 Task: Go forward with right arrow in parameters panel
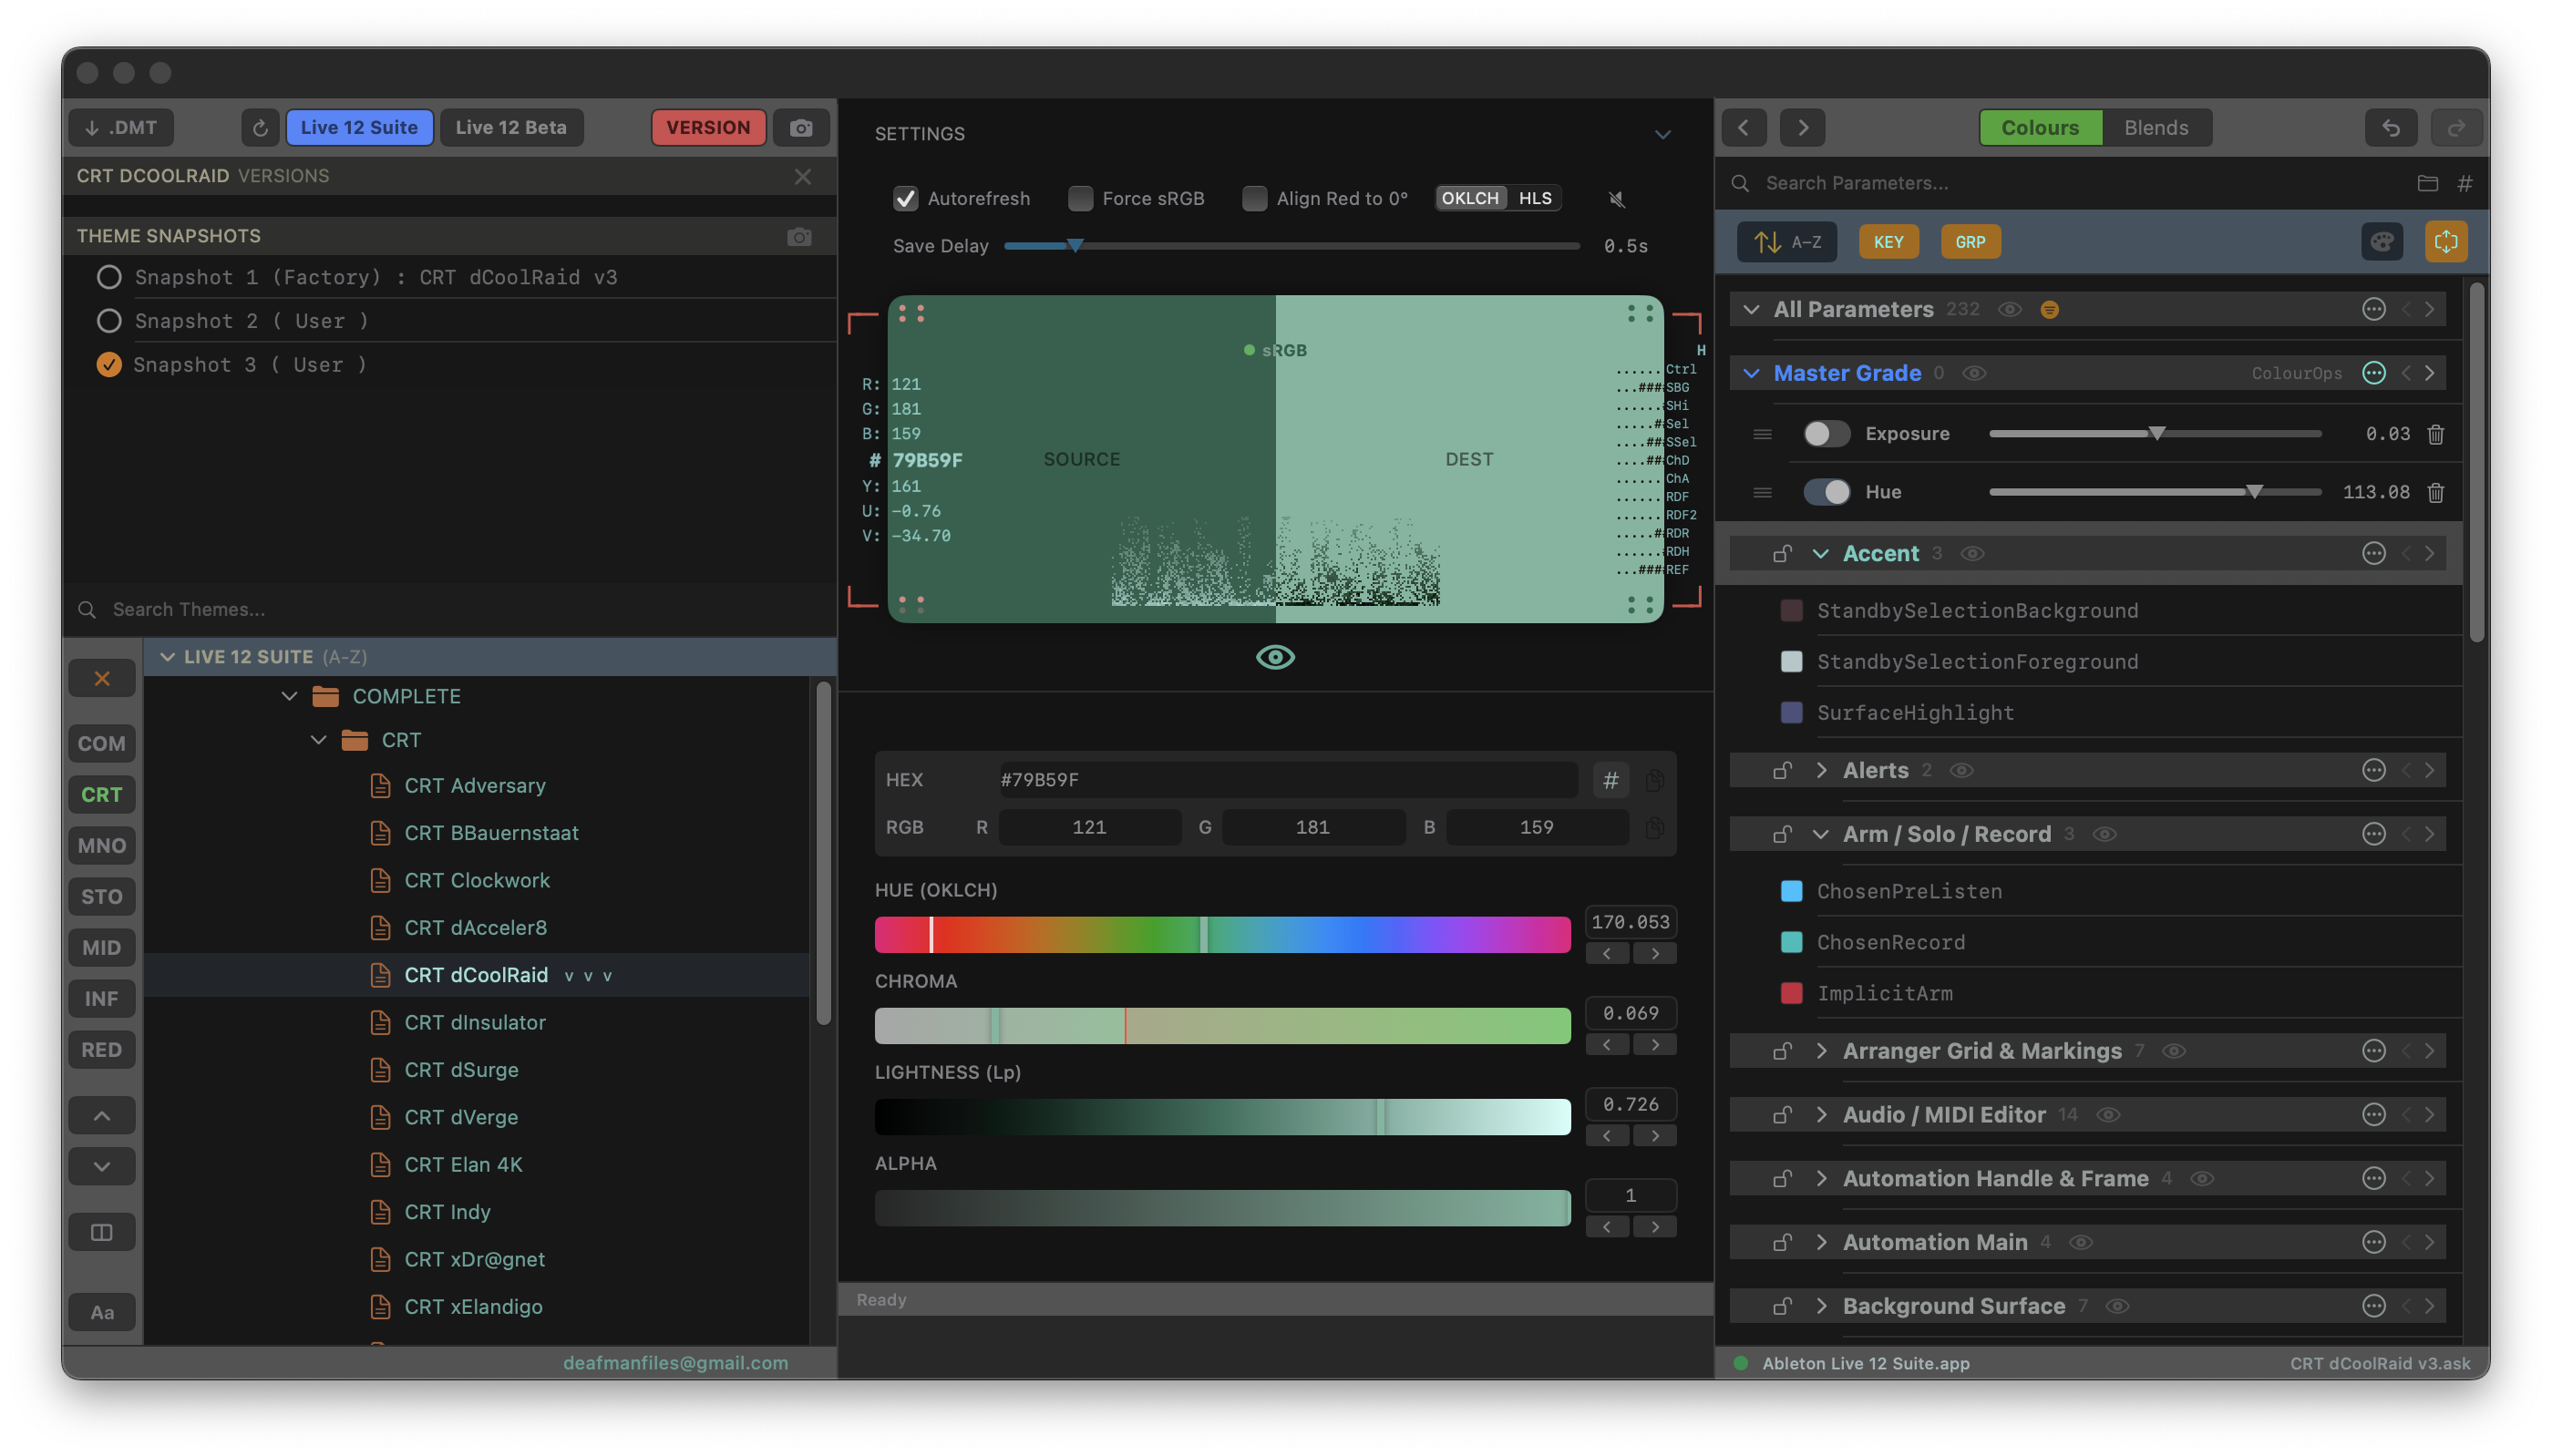(1802, 128)
